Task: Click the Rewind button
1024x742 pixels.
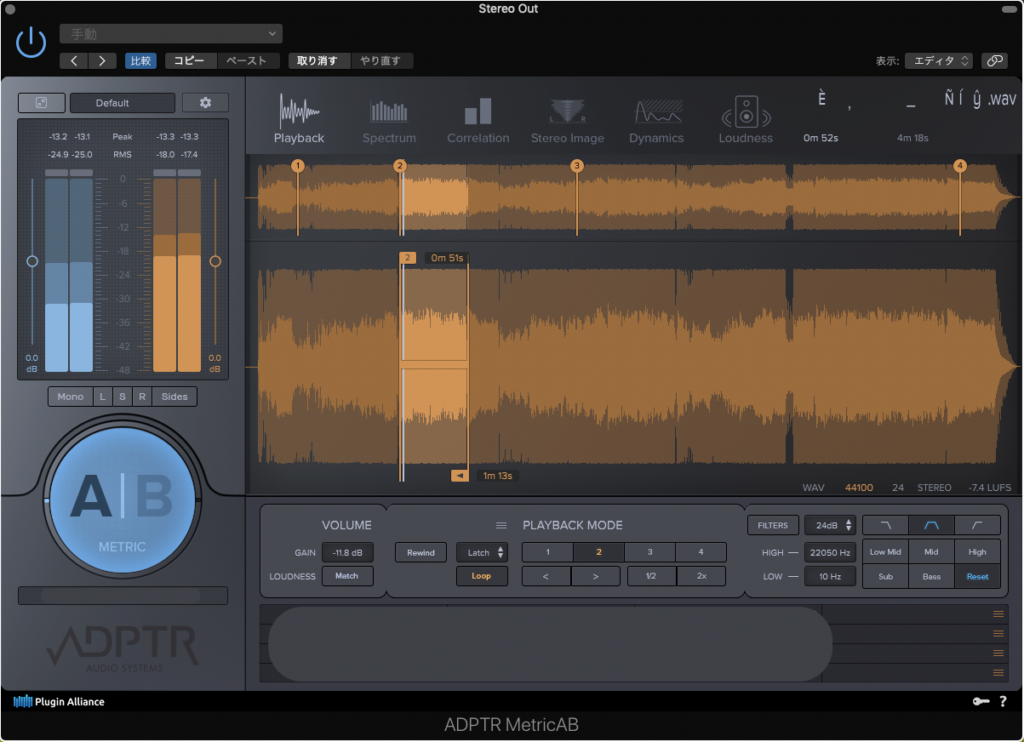Action: point(421,553)
